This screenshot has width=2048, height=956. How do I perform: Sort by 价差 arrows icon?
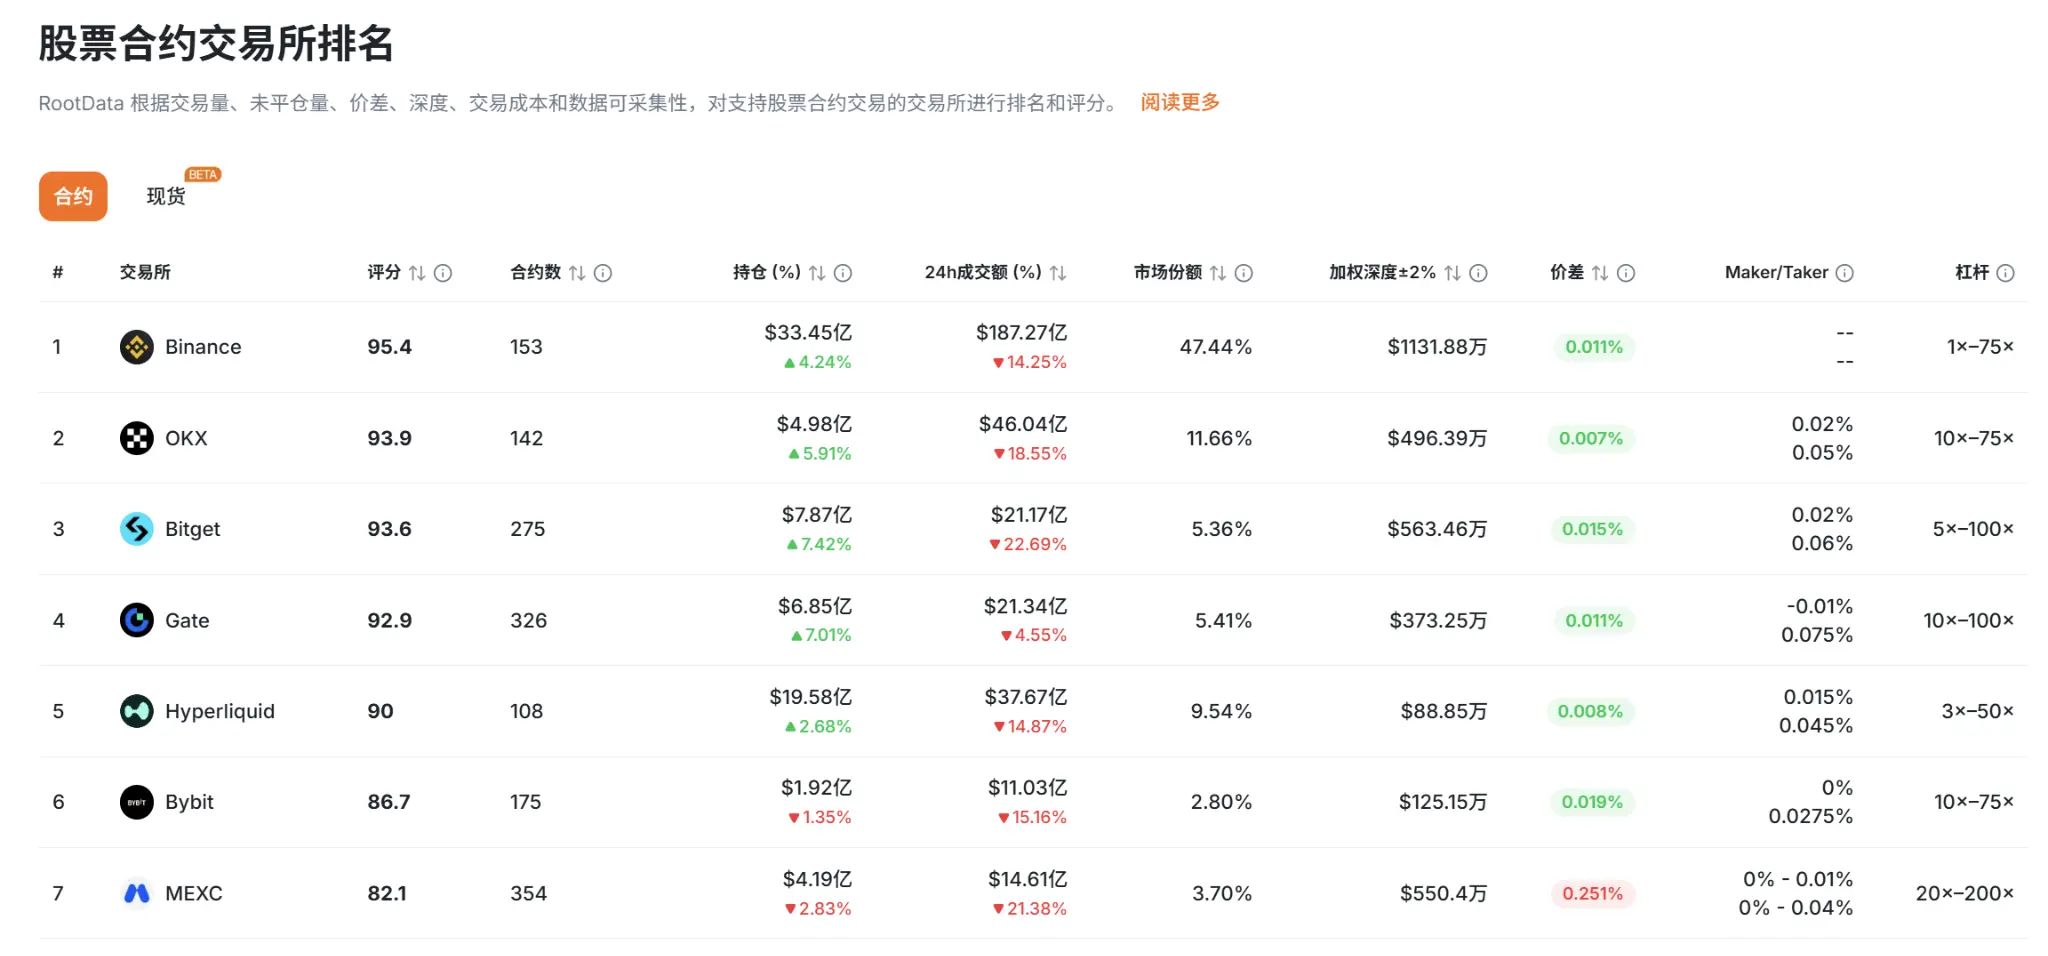click(1600, 273)
